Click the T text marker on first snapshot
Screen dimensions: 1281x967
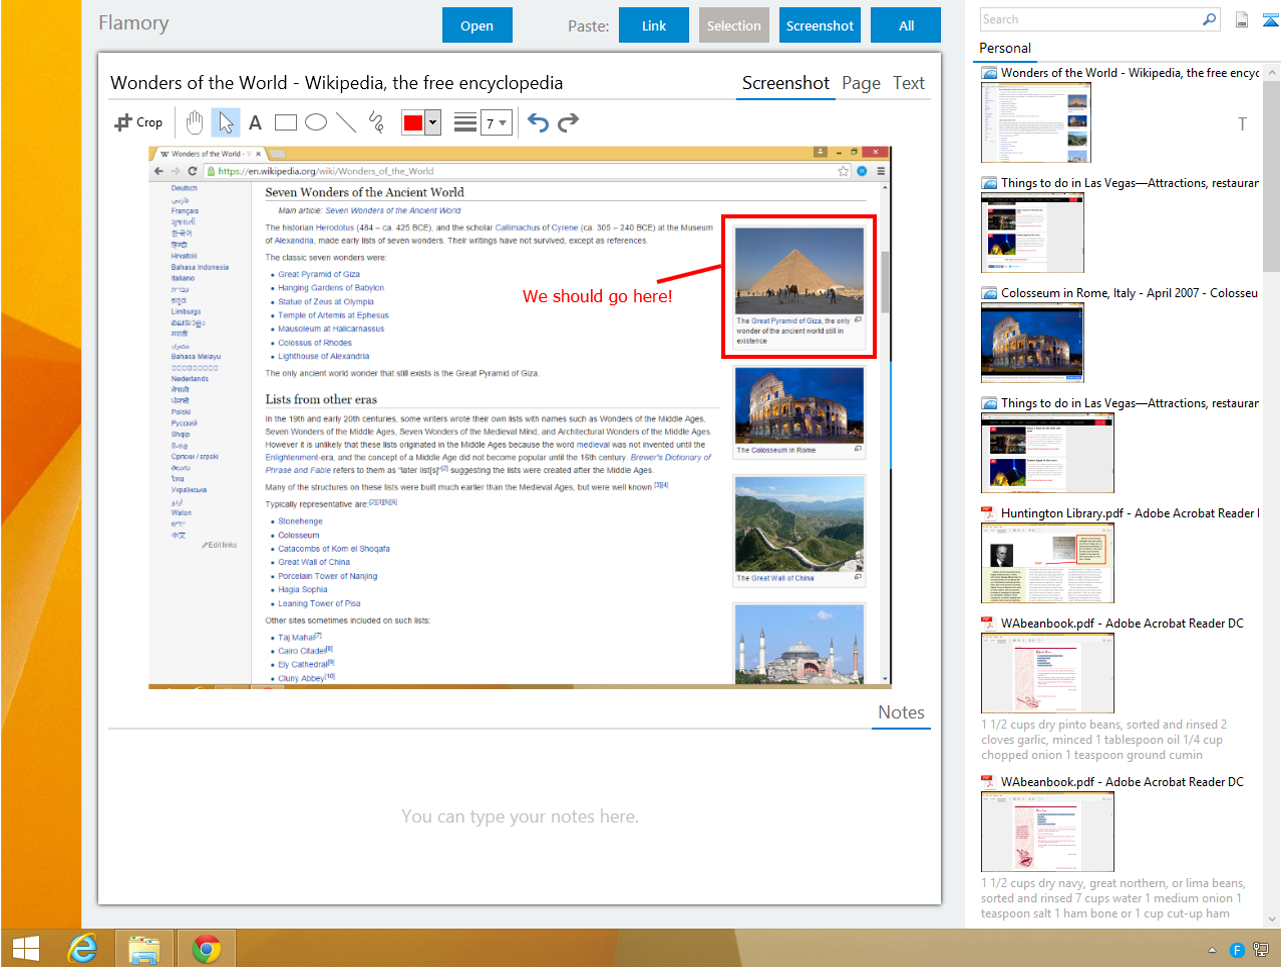click(1242, 124)
